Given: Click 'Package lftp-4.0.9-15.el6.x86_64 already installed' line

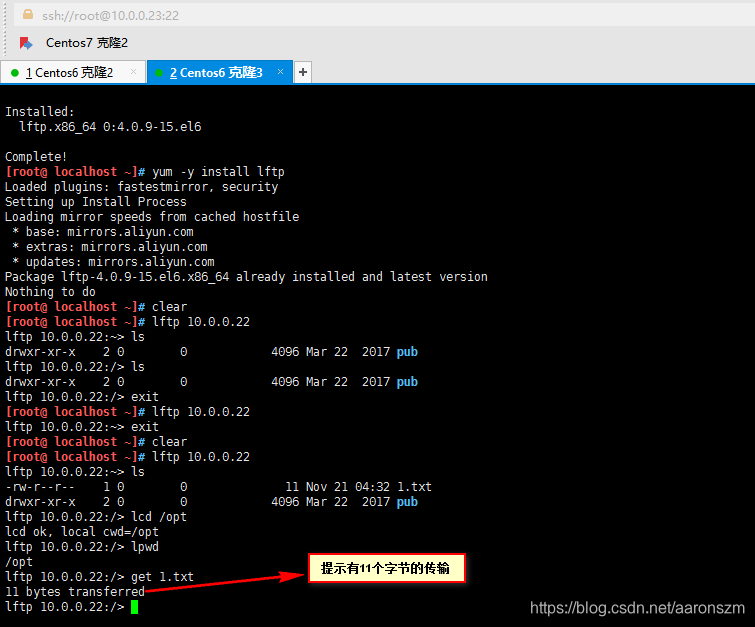Looking at the screenshot, I should [x=246, y=277].
